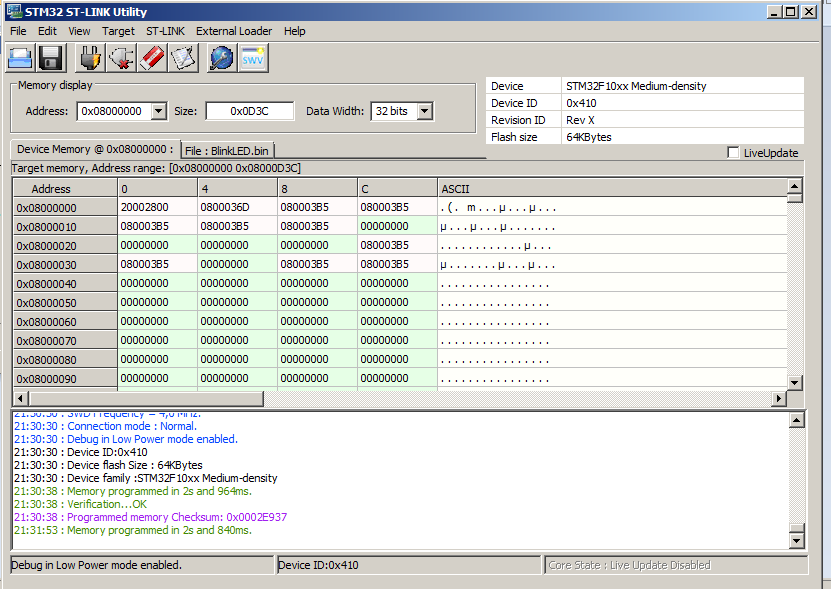Click log panel scroll down arrow

[x=797, y=540]
